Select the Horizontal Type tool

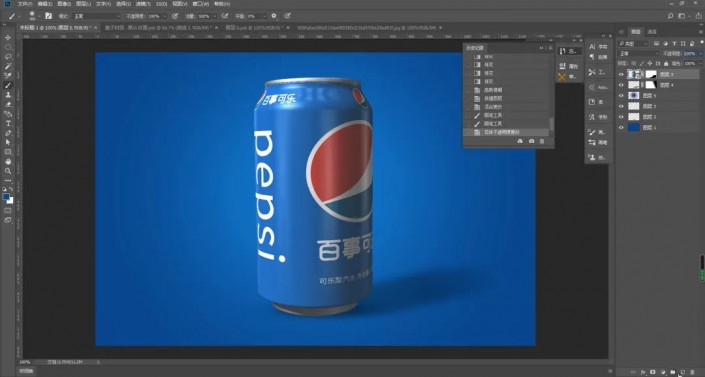pos(8,123)
